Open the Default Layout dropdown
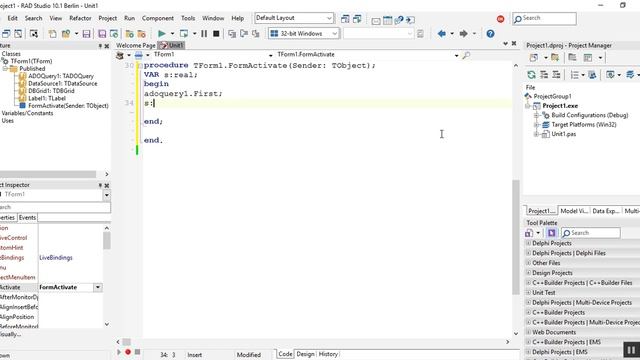The width and height of the screenshot is (640, 360). click(329, 18)
